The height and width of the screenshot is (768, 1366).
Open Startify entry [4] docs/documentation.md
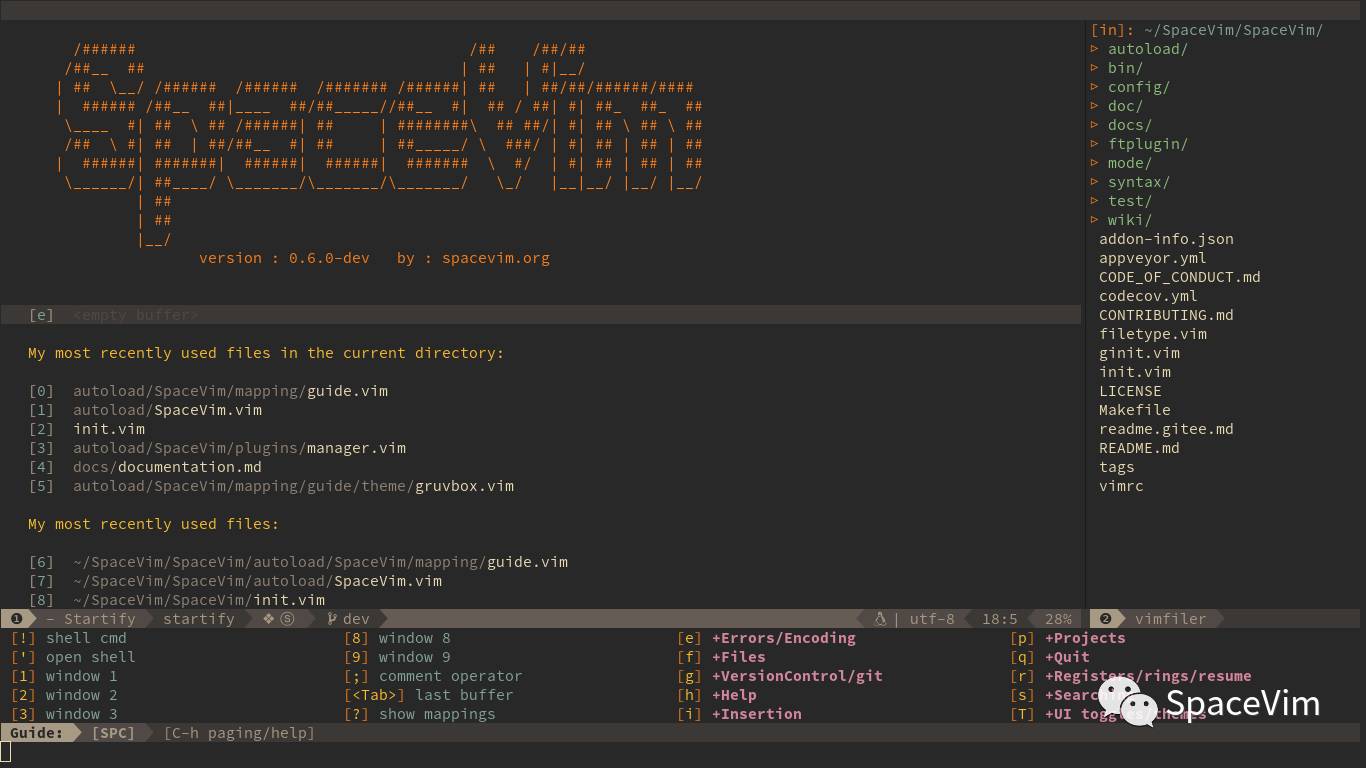(x=145, y=467)
